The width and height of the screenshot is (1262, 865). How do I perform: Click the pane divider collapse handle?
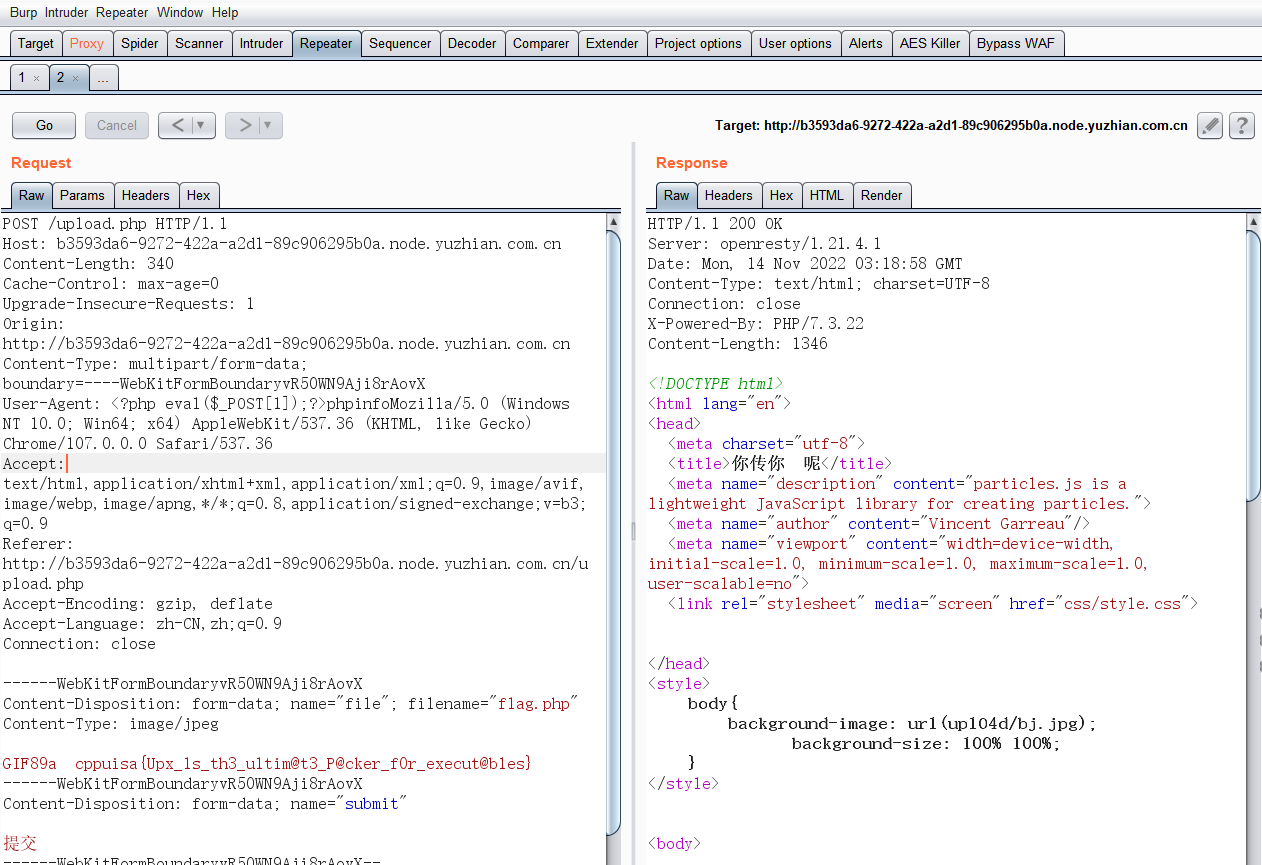tap(632, 532)
